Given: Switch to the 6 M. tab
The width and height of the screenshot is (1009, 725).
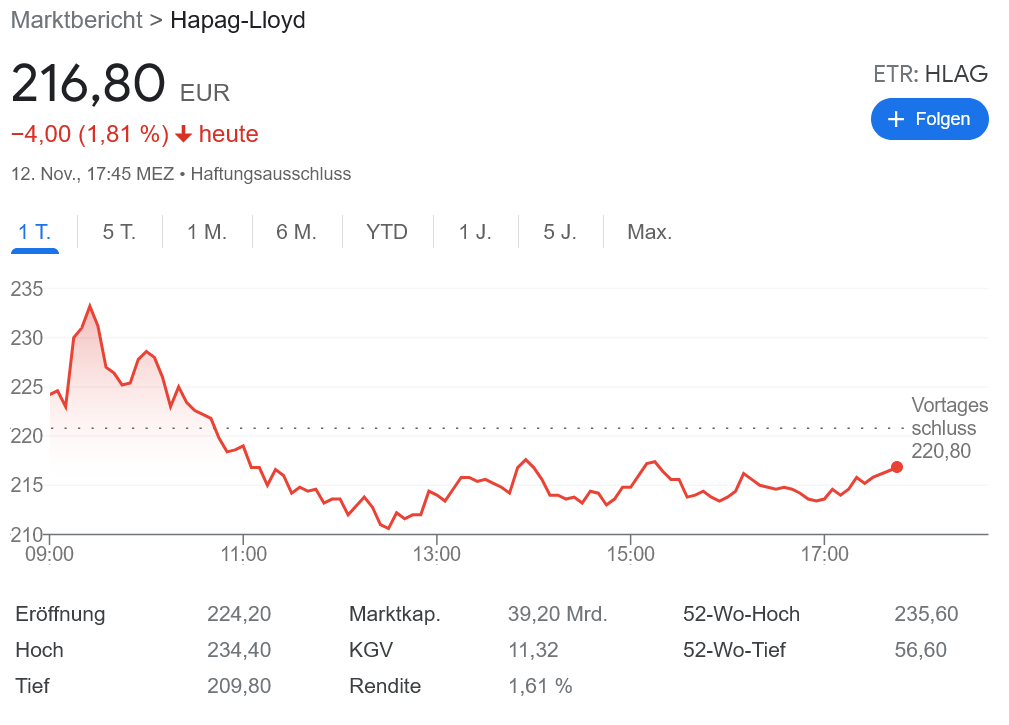Looking at the screenshot, I should click(296, 232).
